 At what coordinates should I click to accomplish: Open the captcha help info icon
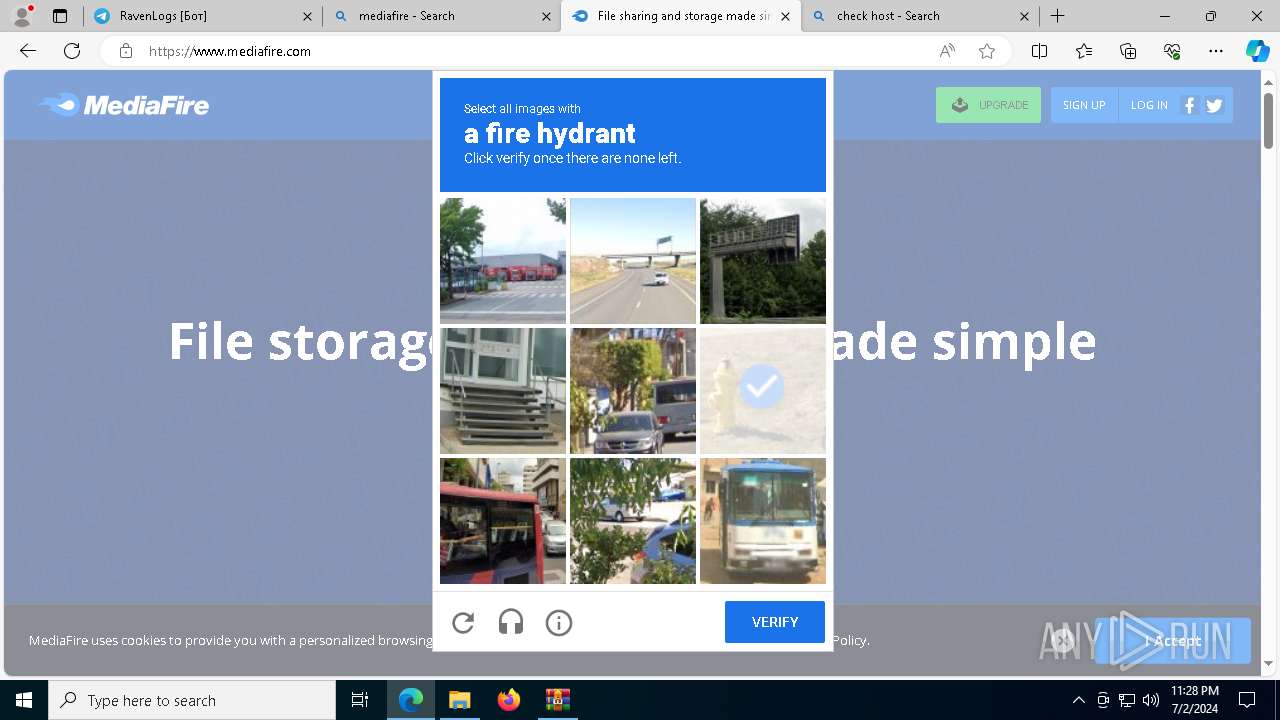click(559, 622)
